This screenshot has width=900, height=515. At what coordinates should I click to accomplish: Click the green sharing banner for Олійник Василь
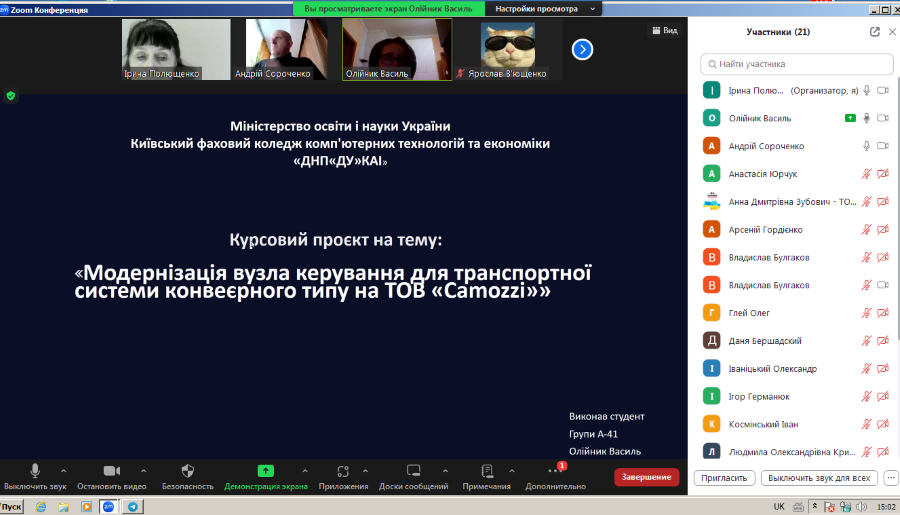(x=389, y=9)
